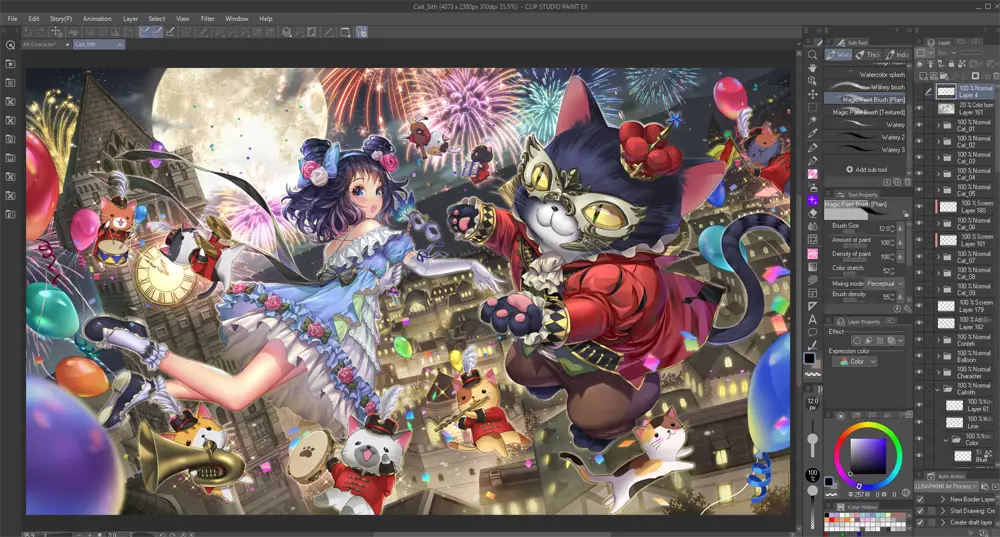Image resolution: width=1000 pixels, height=537 pixels.
Task: Open the File menu
Action: point(12,18)
